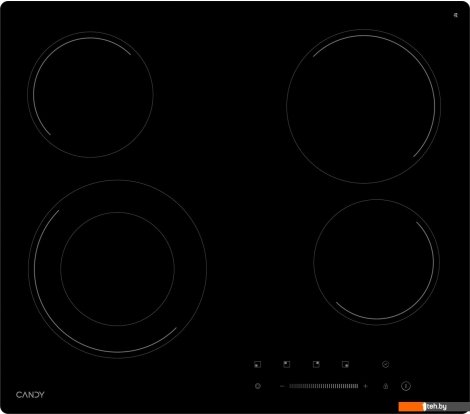Touch the power level slider bar

pos(324,386)
